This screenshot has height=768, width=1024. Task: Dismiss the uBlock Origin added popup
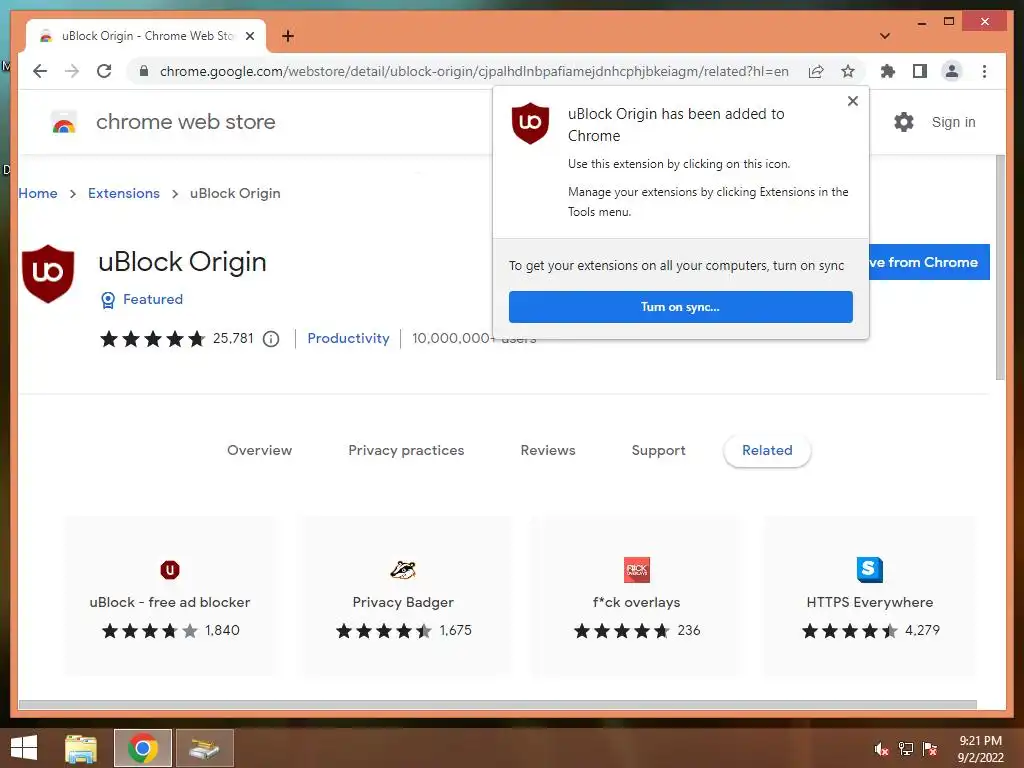[x=852, y=101]
